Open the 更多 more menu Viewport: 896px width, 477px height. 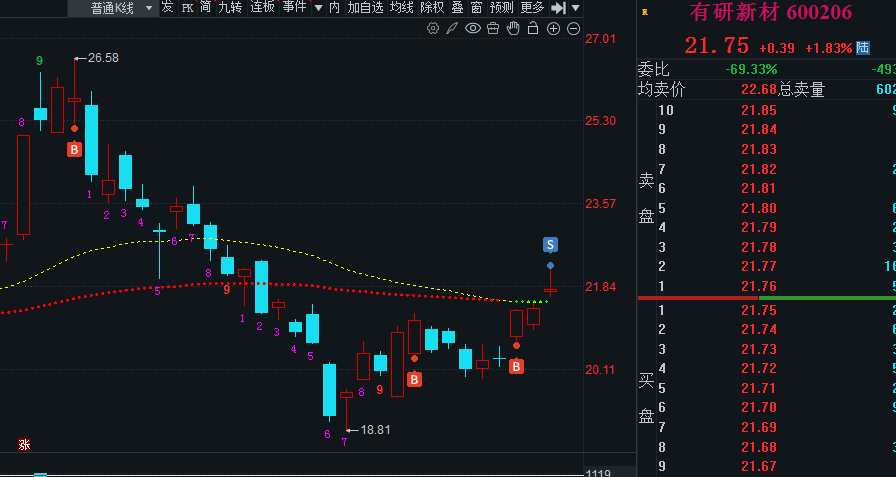point(532,7)
